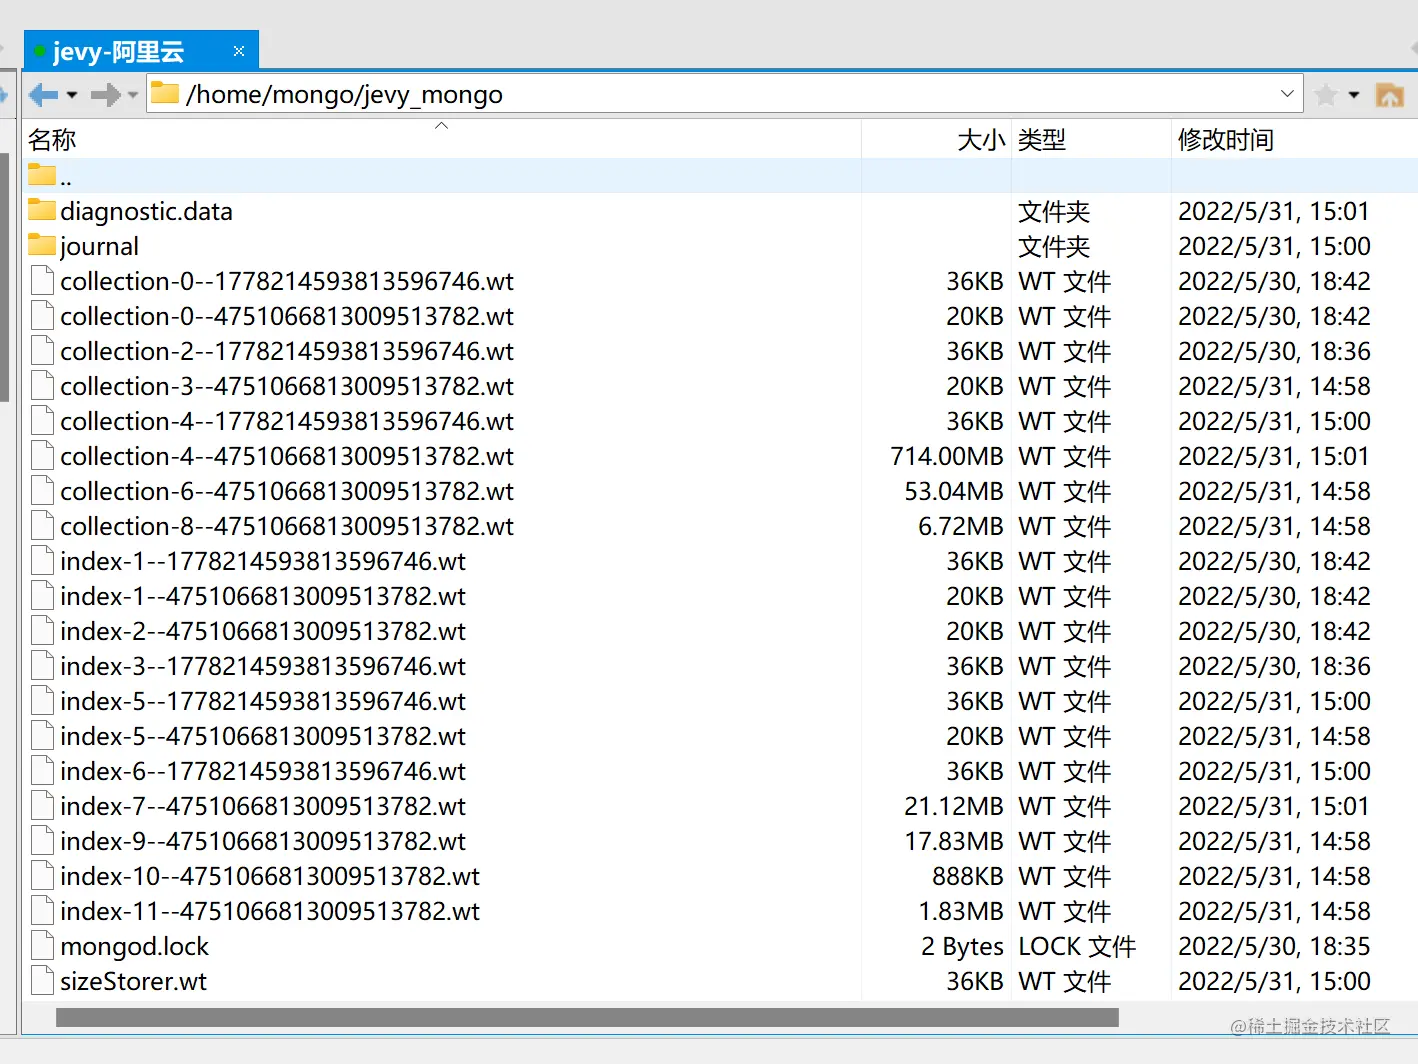Click file icon of index-5--4751066813009513782.wt
This screenshot has width=1418, height=1064.
(42, 736)
